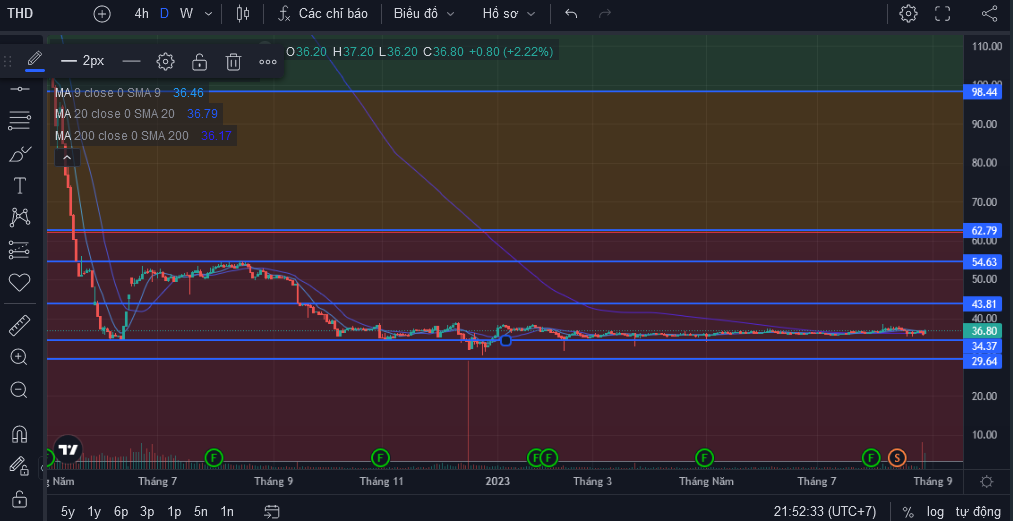The image size is (1013, 521).
Task: Open the line style dropdown
Action: (131, 61)
